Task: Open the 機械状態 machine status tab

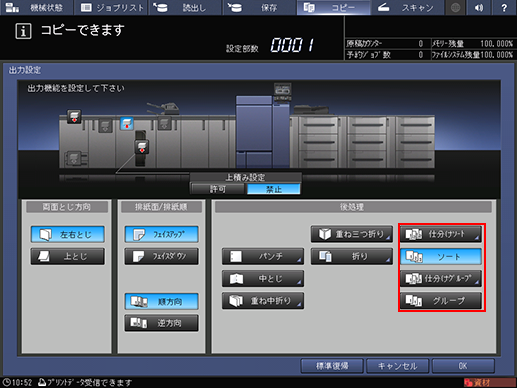Action: (x=36, y=7)
